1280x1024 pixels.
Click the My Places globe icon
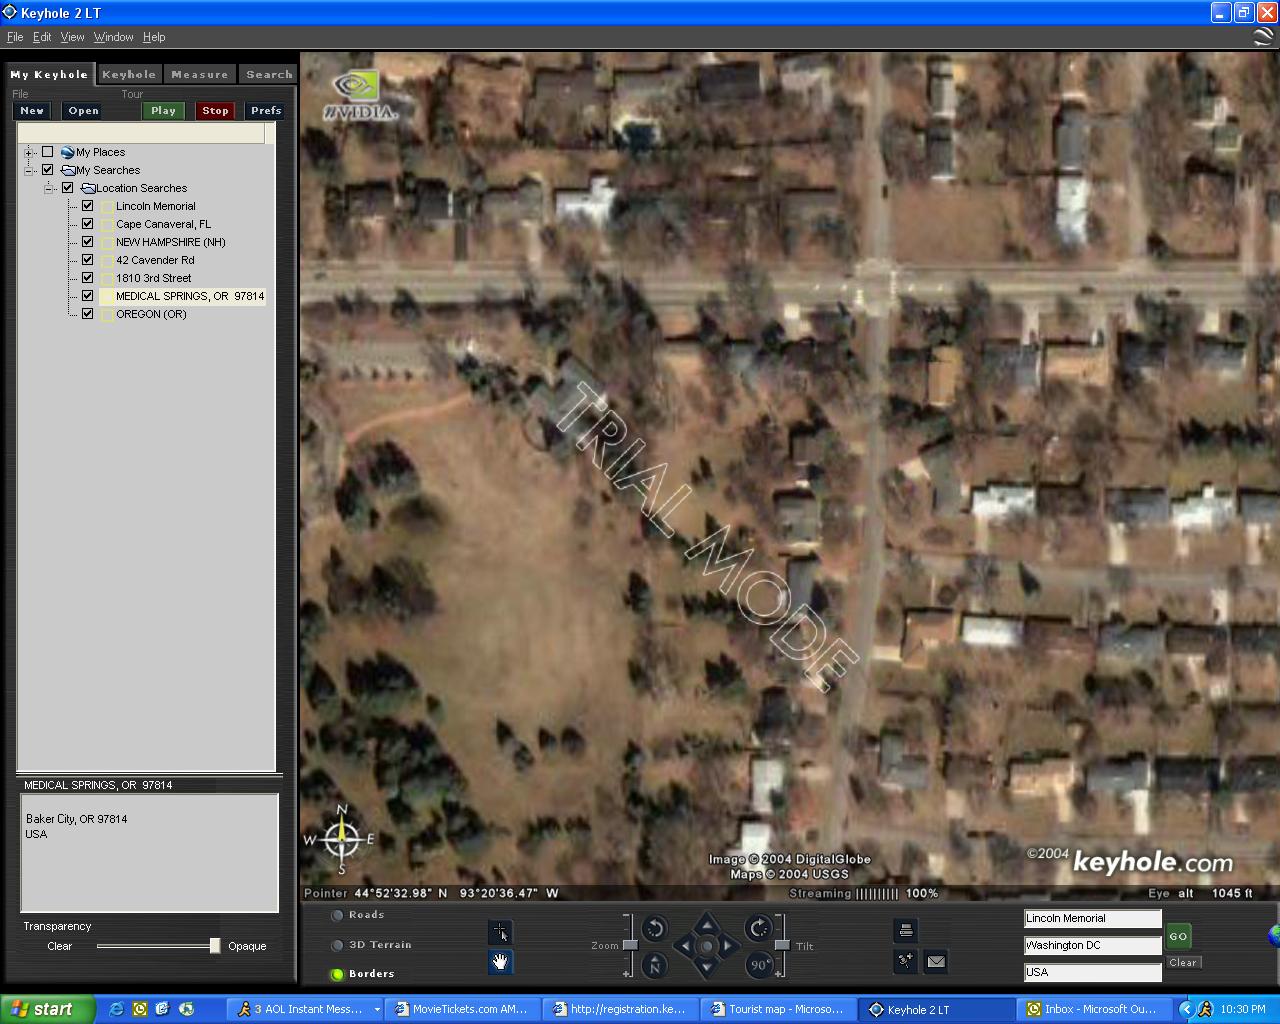tap(68, 152)
